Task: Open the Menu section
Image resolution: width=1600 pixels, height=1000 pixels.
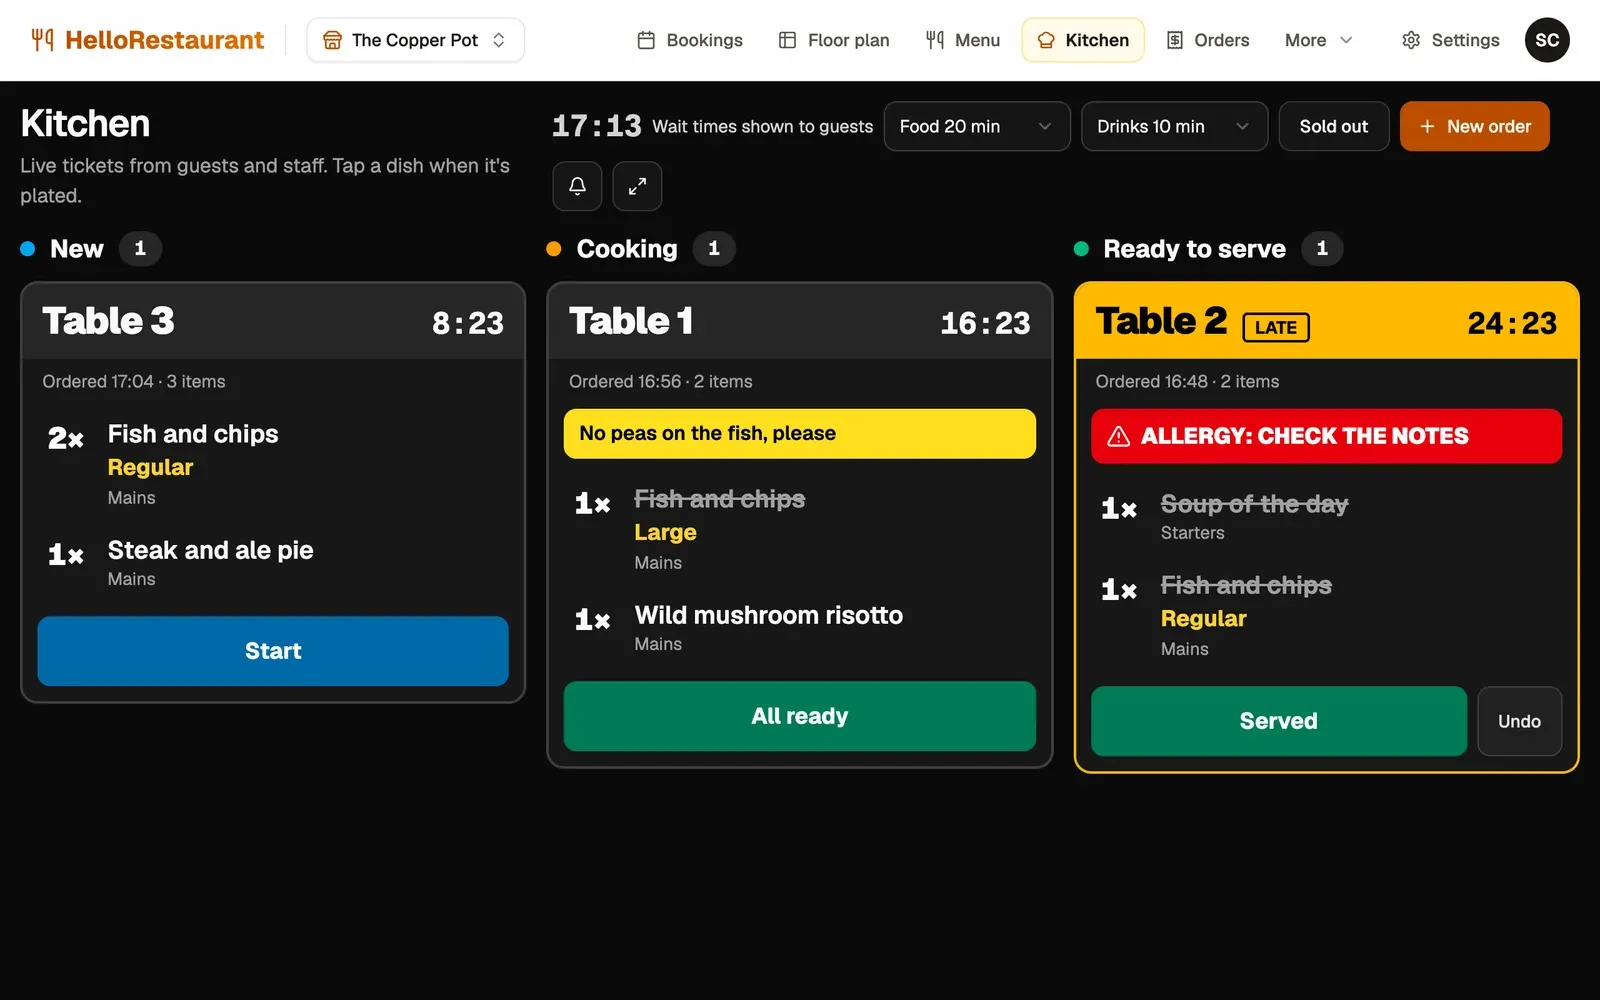Action: click(963, 40)
